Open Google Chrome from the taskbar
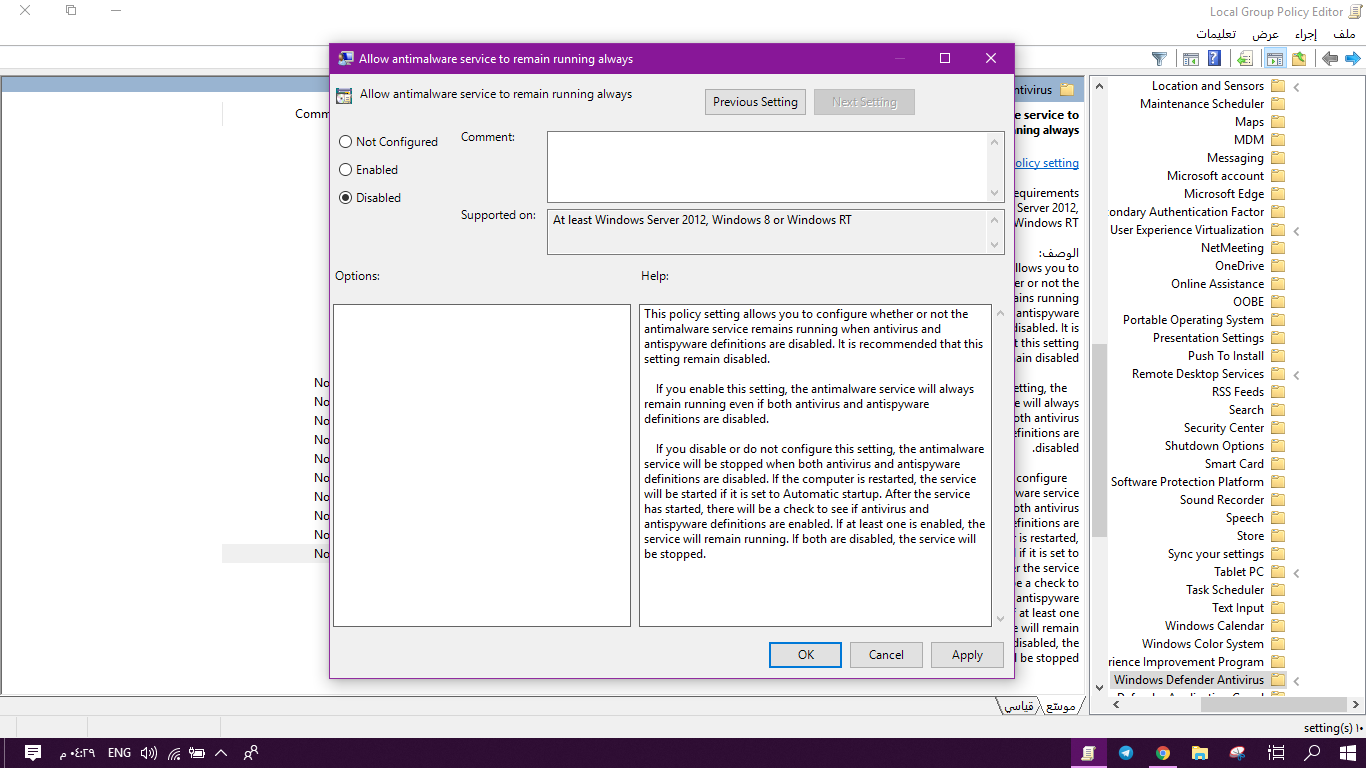Viewport: 1366px width, 768px height. coord(1163,753)
